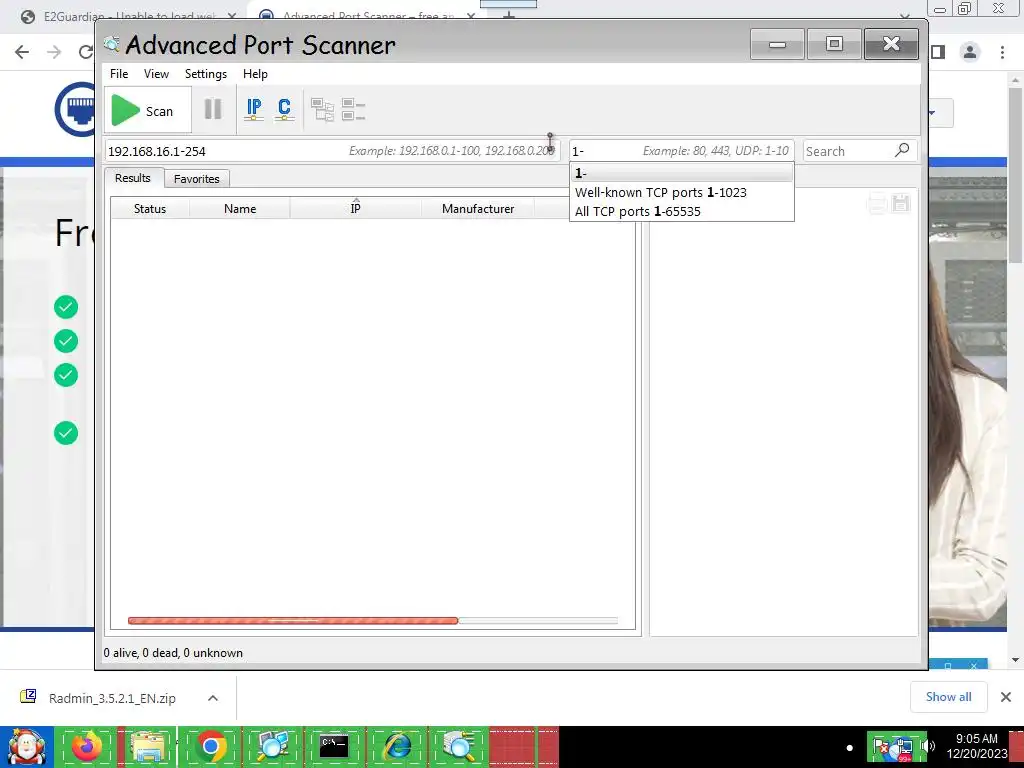Click the Search field

click(x=847, y=151)
